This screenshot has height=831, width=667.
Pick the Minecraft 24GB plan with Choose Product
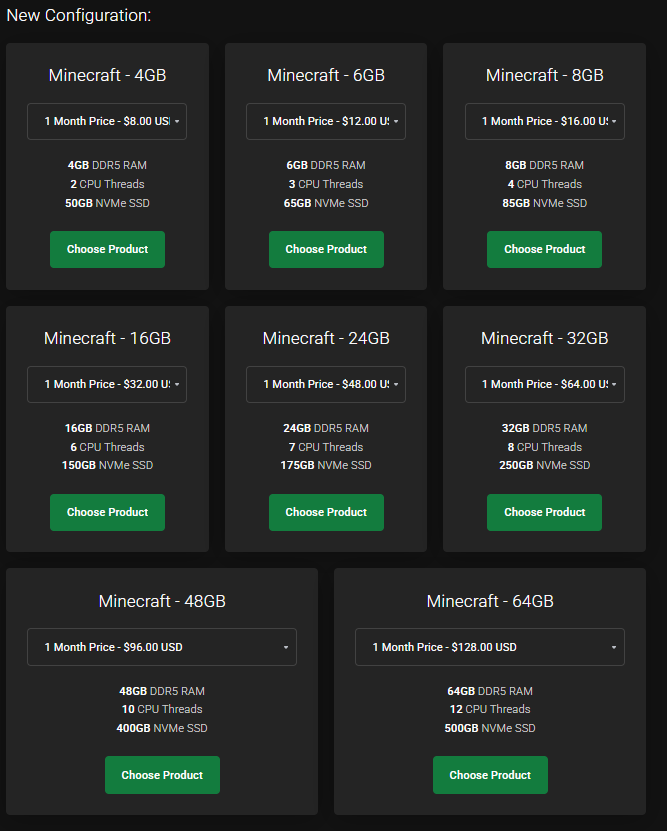[x=326, y=512]
